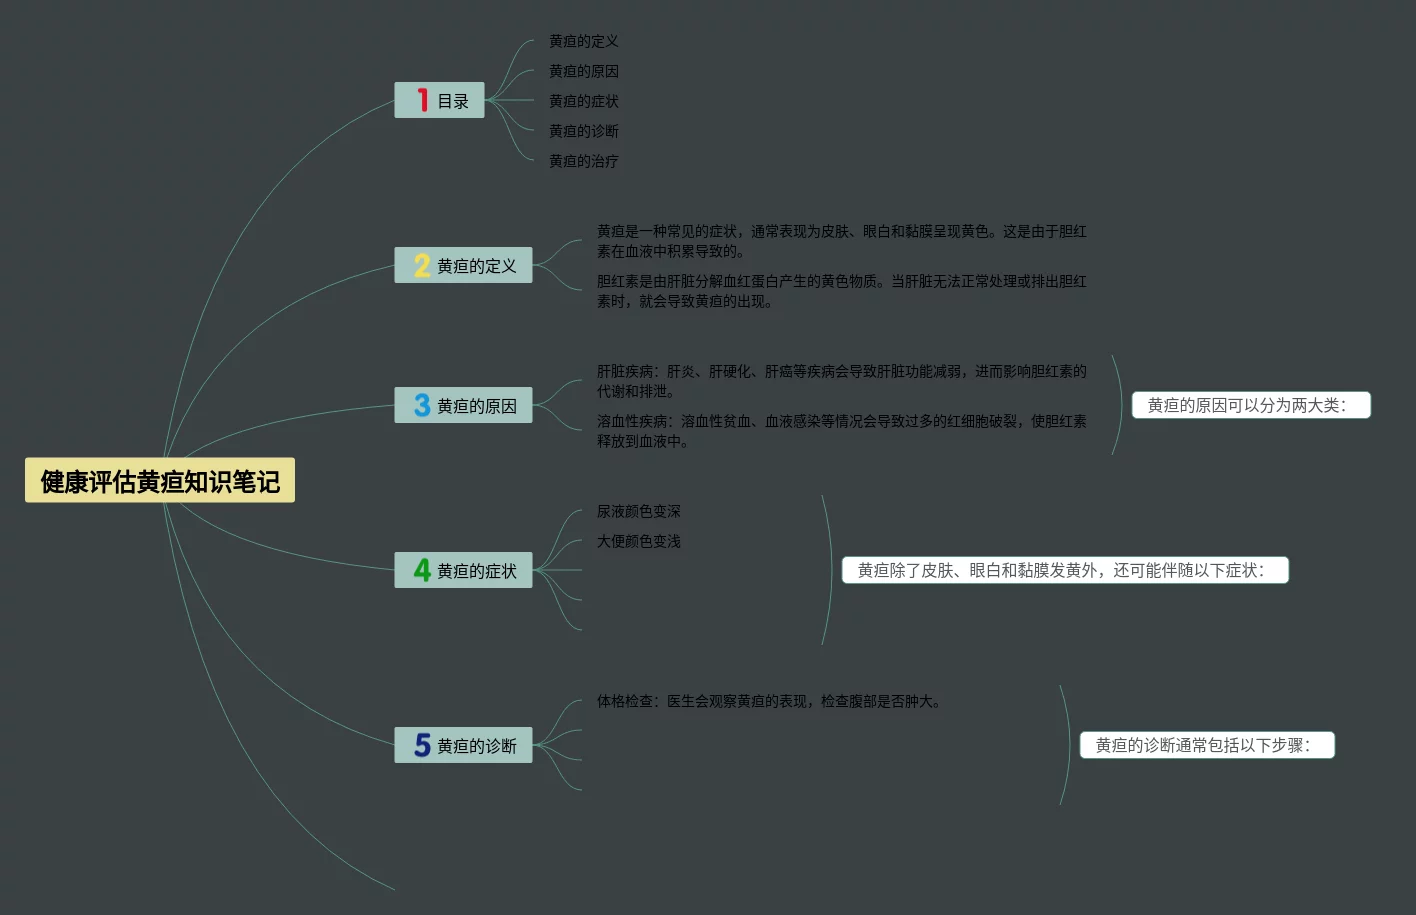The image size is (1416, 915).
Task: Click subtopic 黄疸的症状 under 目录
Action: click(x=584, y=101)
